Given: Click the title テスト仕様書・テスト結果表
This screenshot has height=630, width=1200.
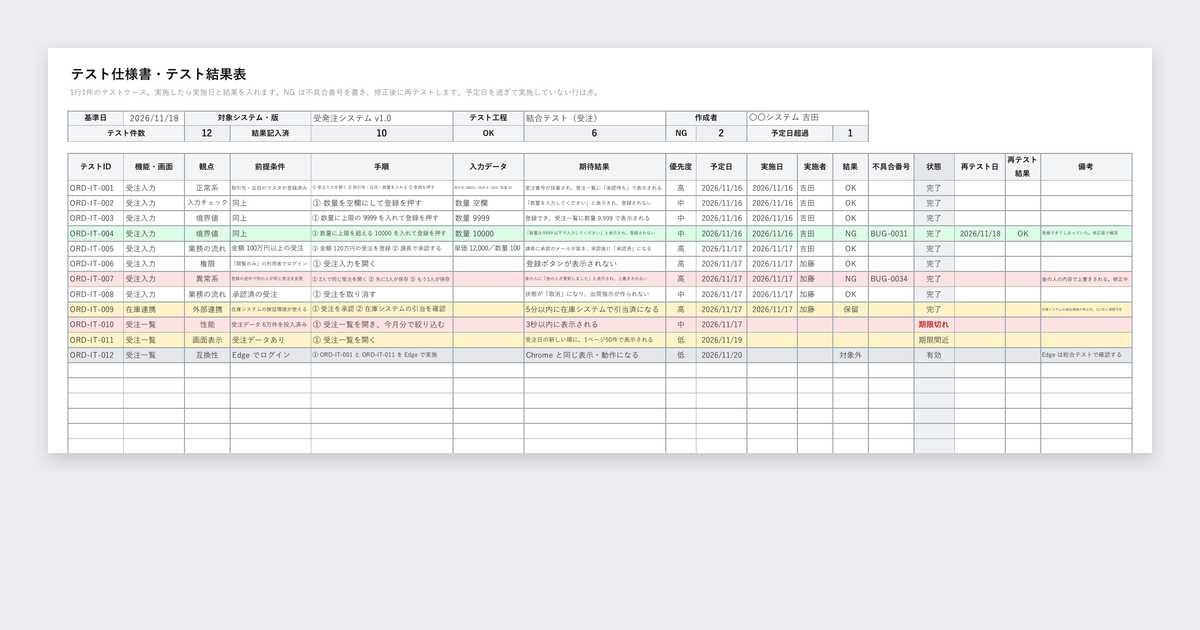Looking at the screenshot, I should 159,74.
